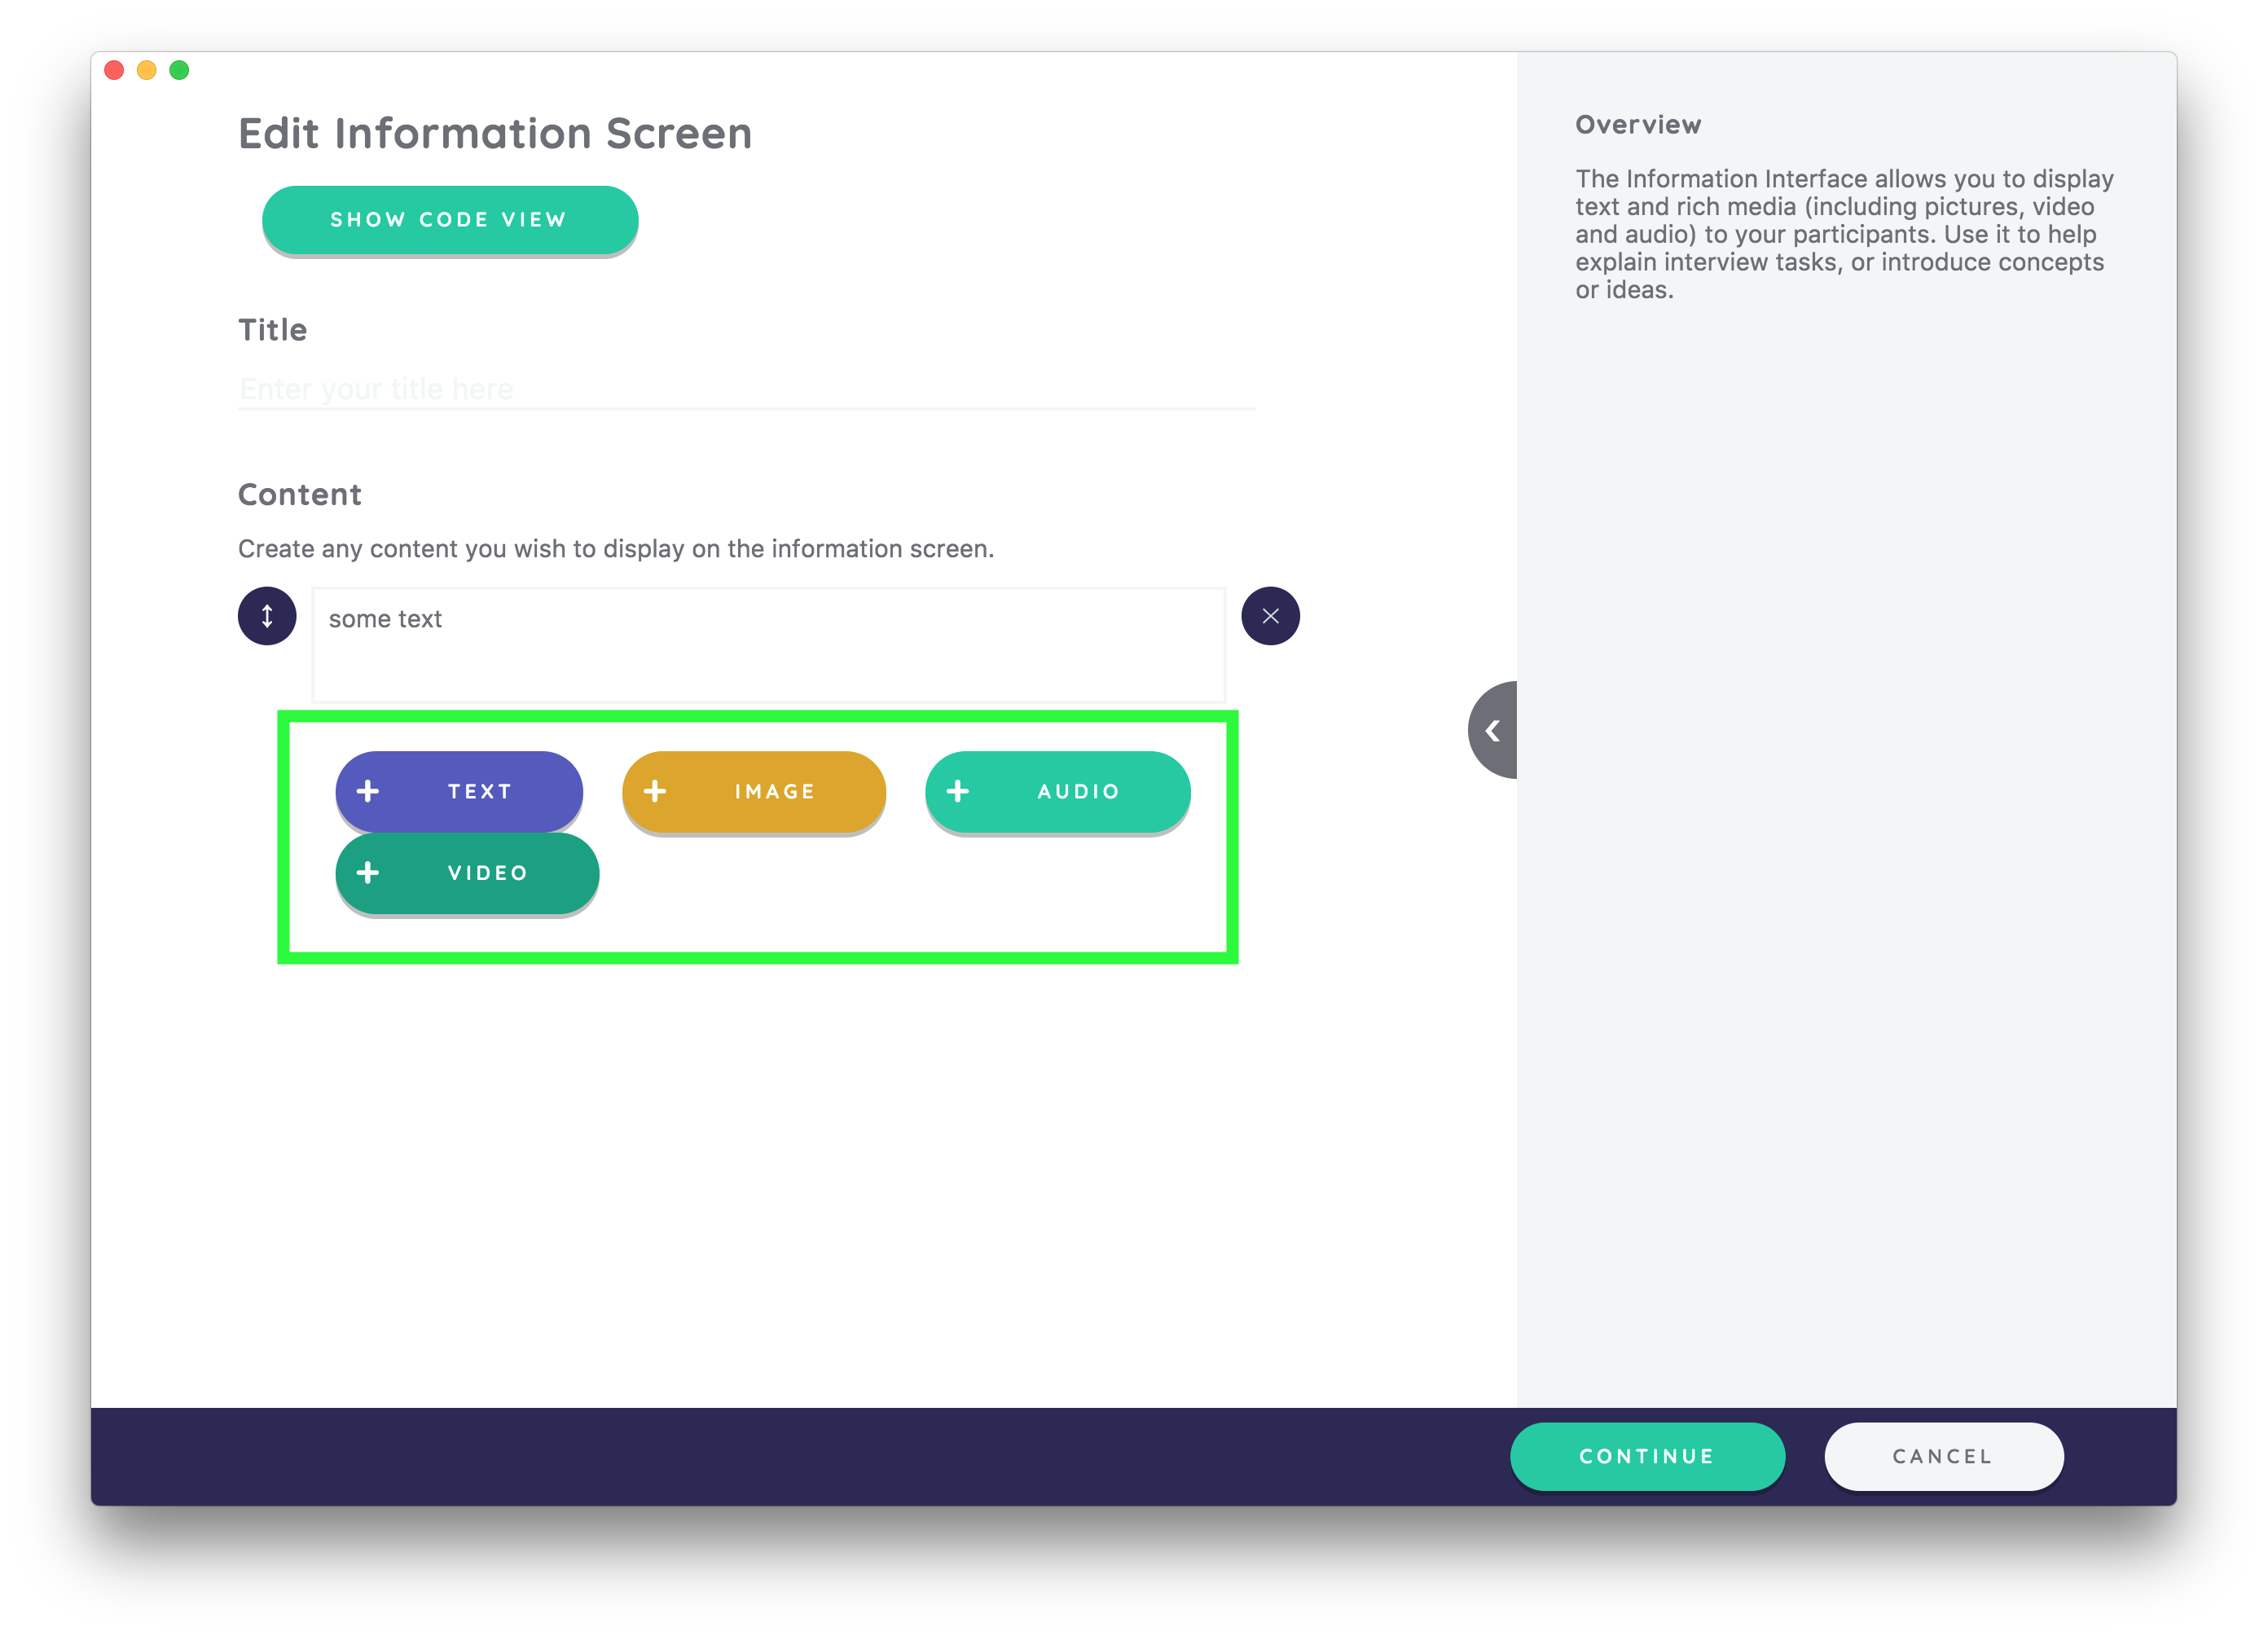Click the 'Content' section heading
Viewport: 2268px width, 1636px height.
300,494
